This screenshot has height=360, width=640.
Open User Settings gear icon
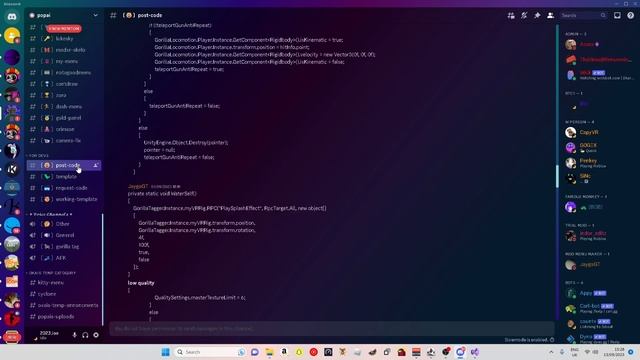96,335
